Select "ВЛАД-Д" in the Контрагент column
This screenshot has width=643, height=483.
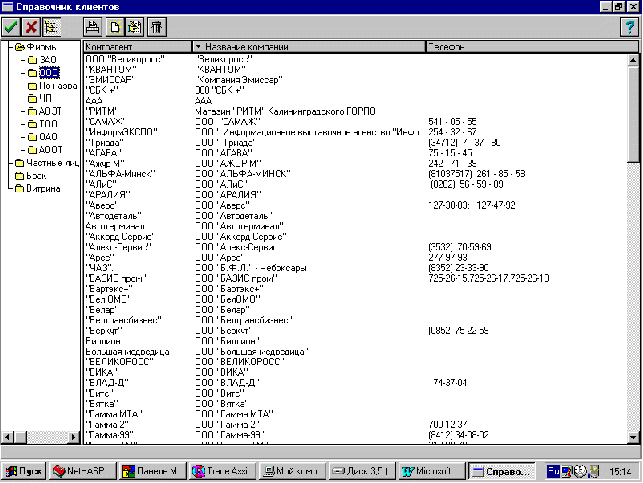tap(107, 383)
